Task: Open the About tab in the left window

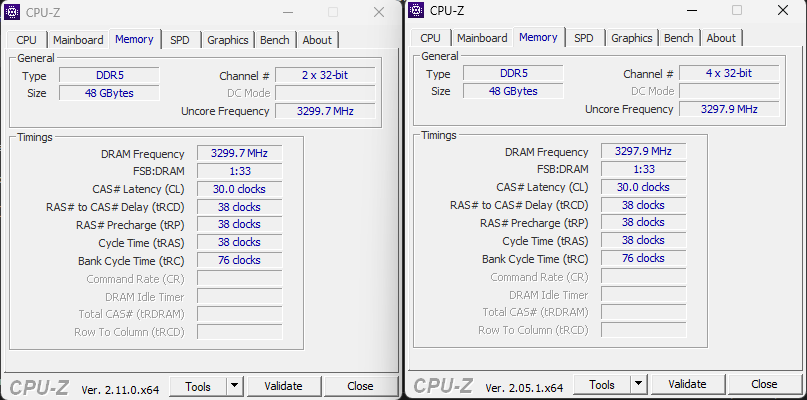Action: point(317,40)
